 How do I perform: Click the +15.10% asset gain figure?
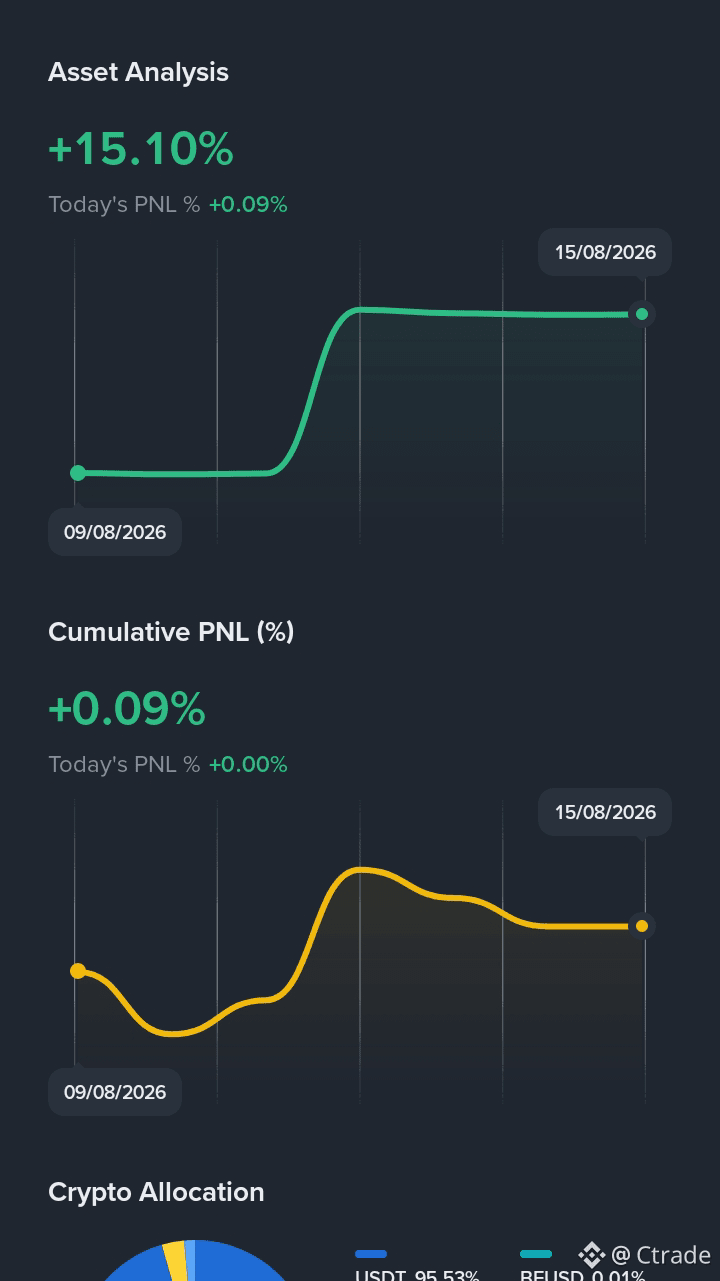pos(141,150)
